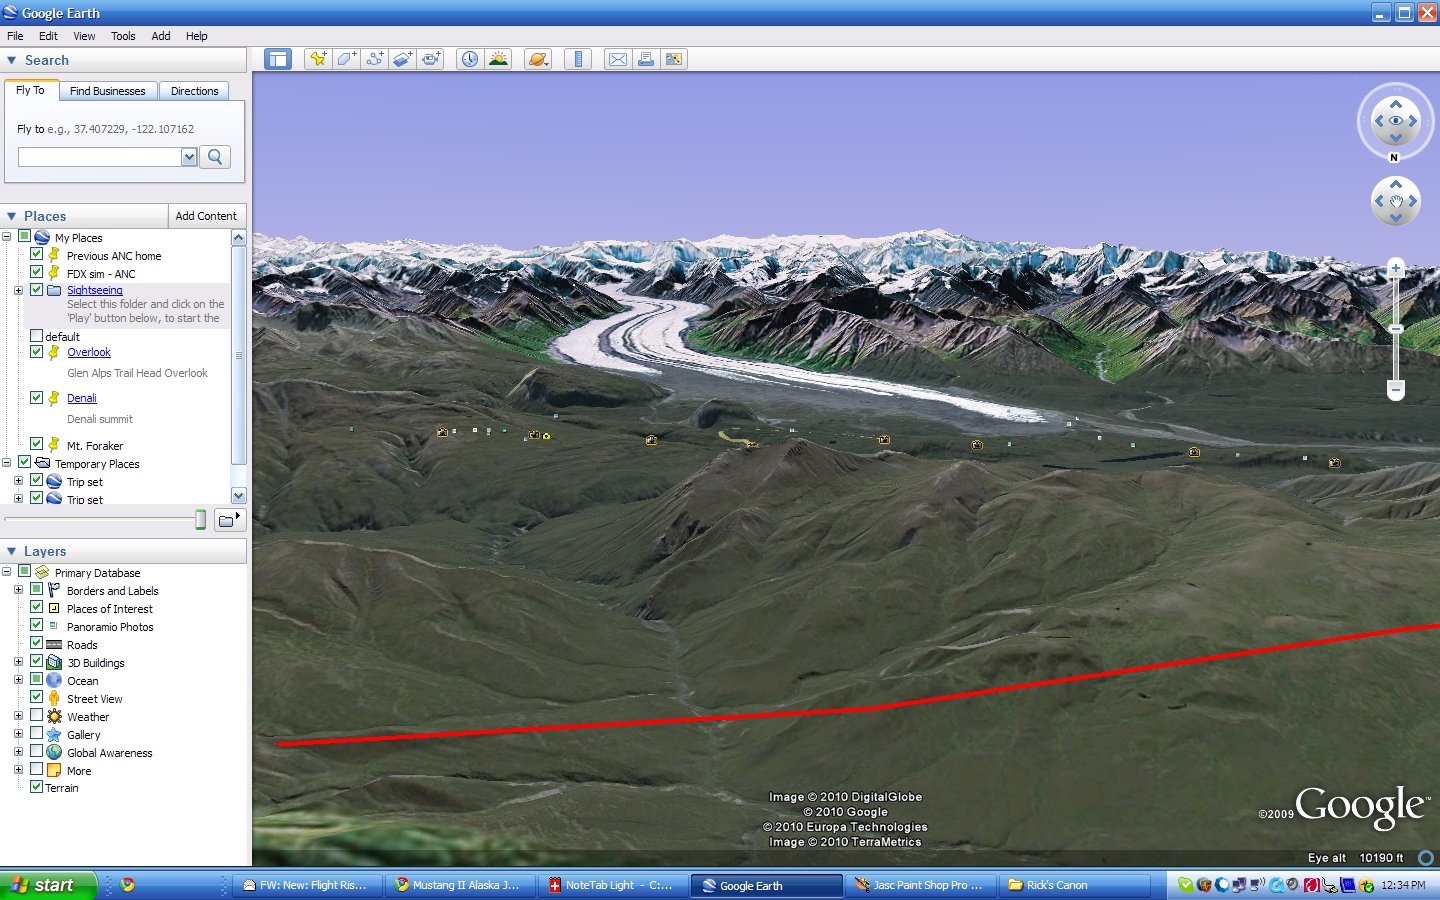Screen dimensions: 1440x900
Task: Toggle Panoramio Photos layer checkbox
Action: pyautogui.click(x=36, y=626)
